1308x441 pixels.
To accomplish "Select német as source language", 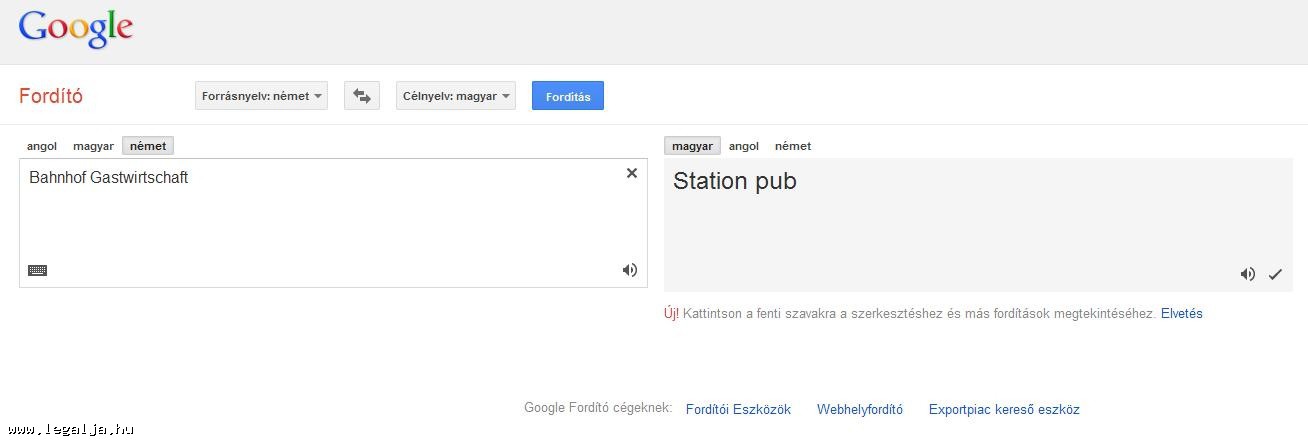I will [x=148, y=146].
